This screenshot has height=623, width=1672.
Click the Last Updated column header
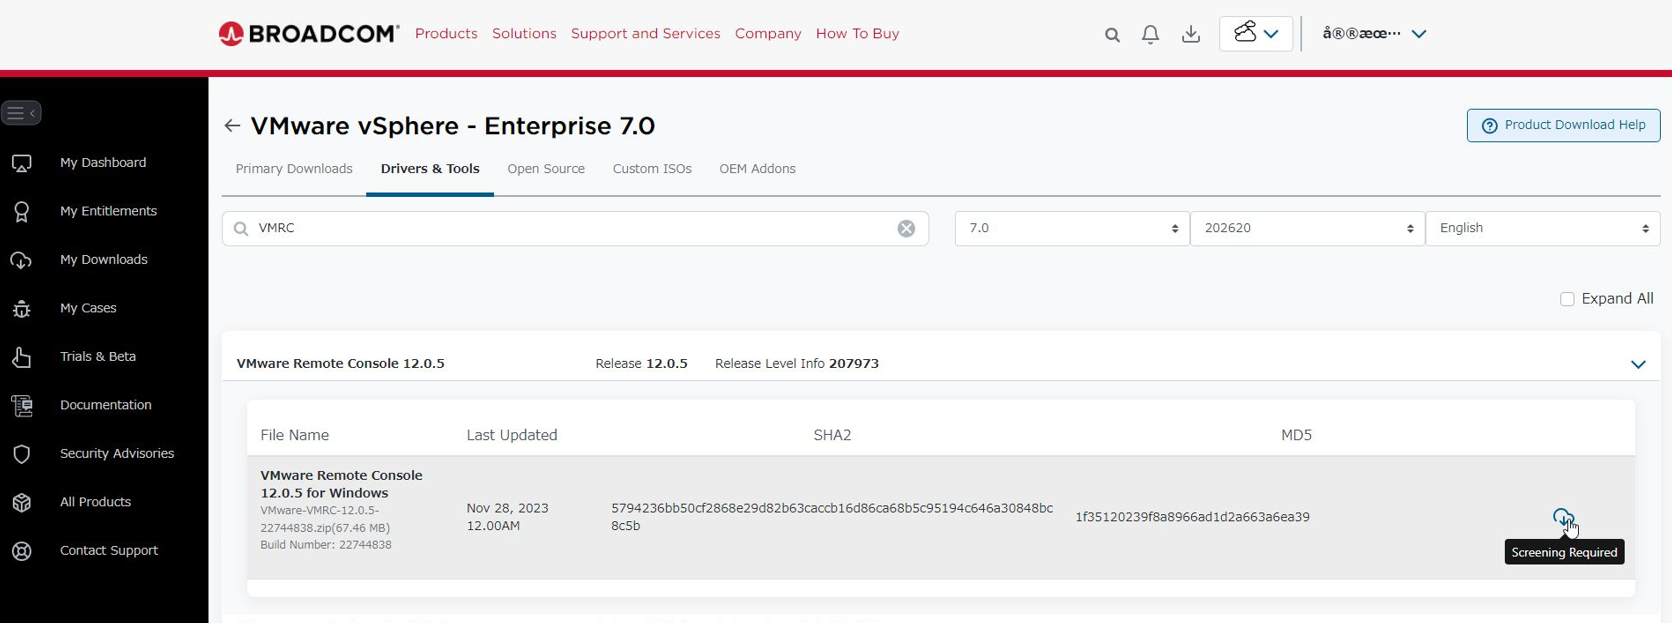(512, 435)
